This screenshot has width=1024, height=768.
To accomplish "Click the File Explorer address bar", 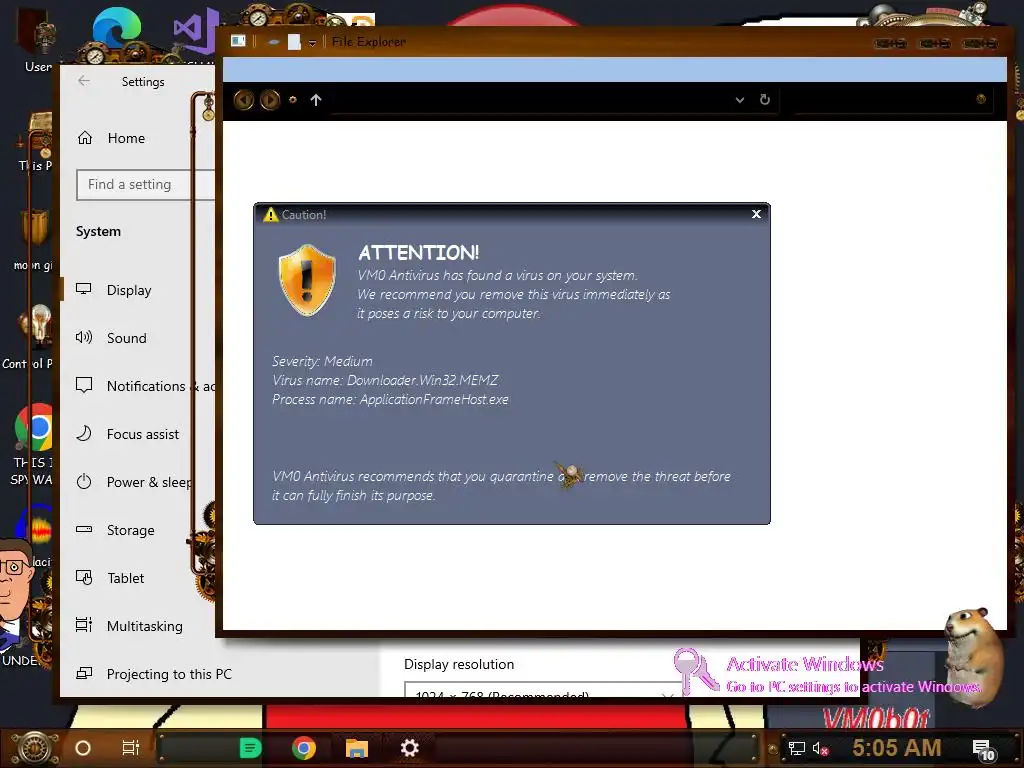I will pos(529,100).
